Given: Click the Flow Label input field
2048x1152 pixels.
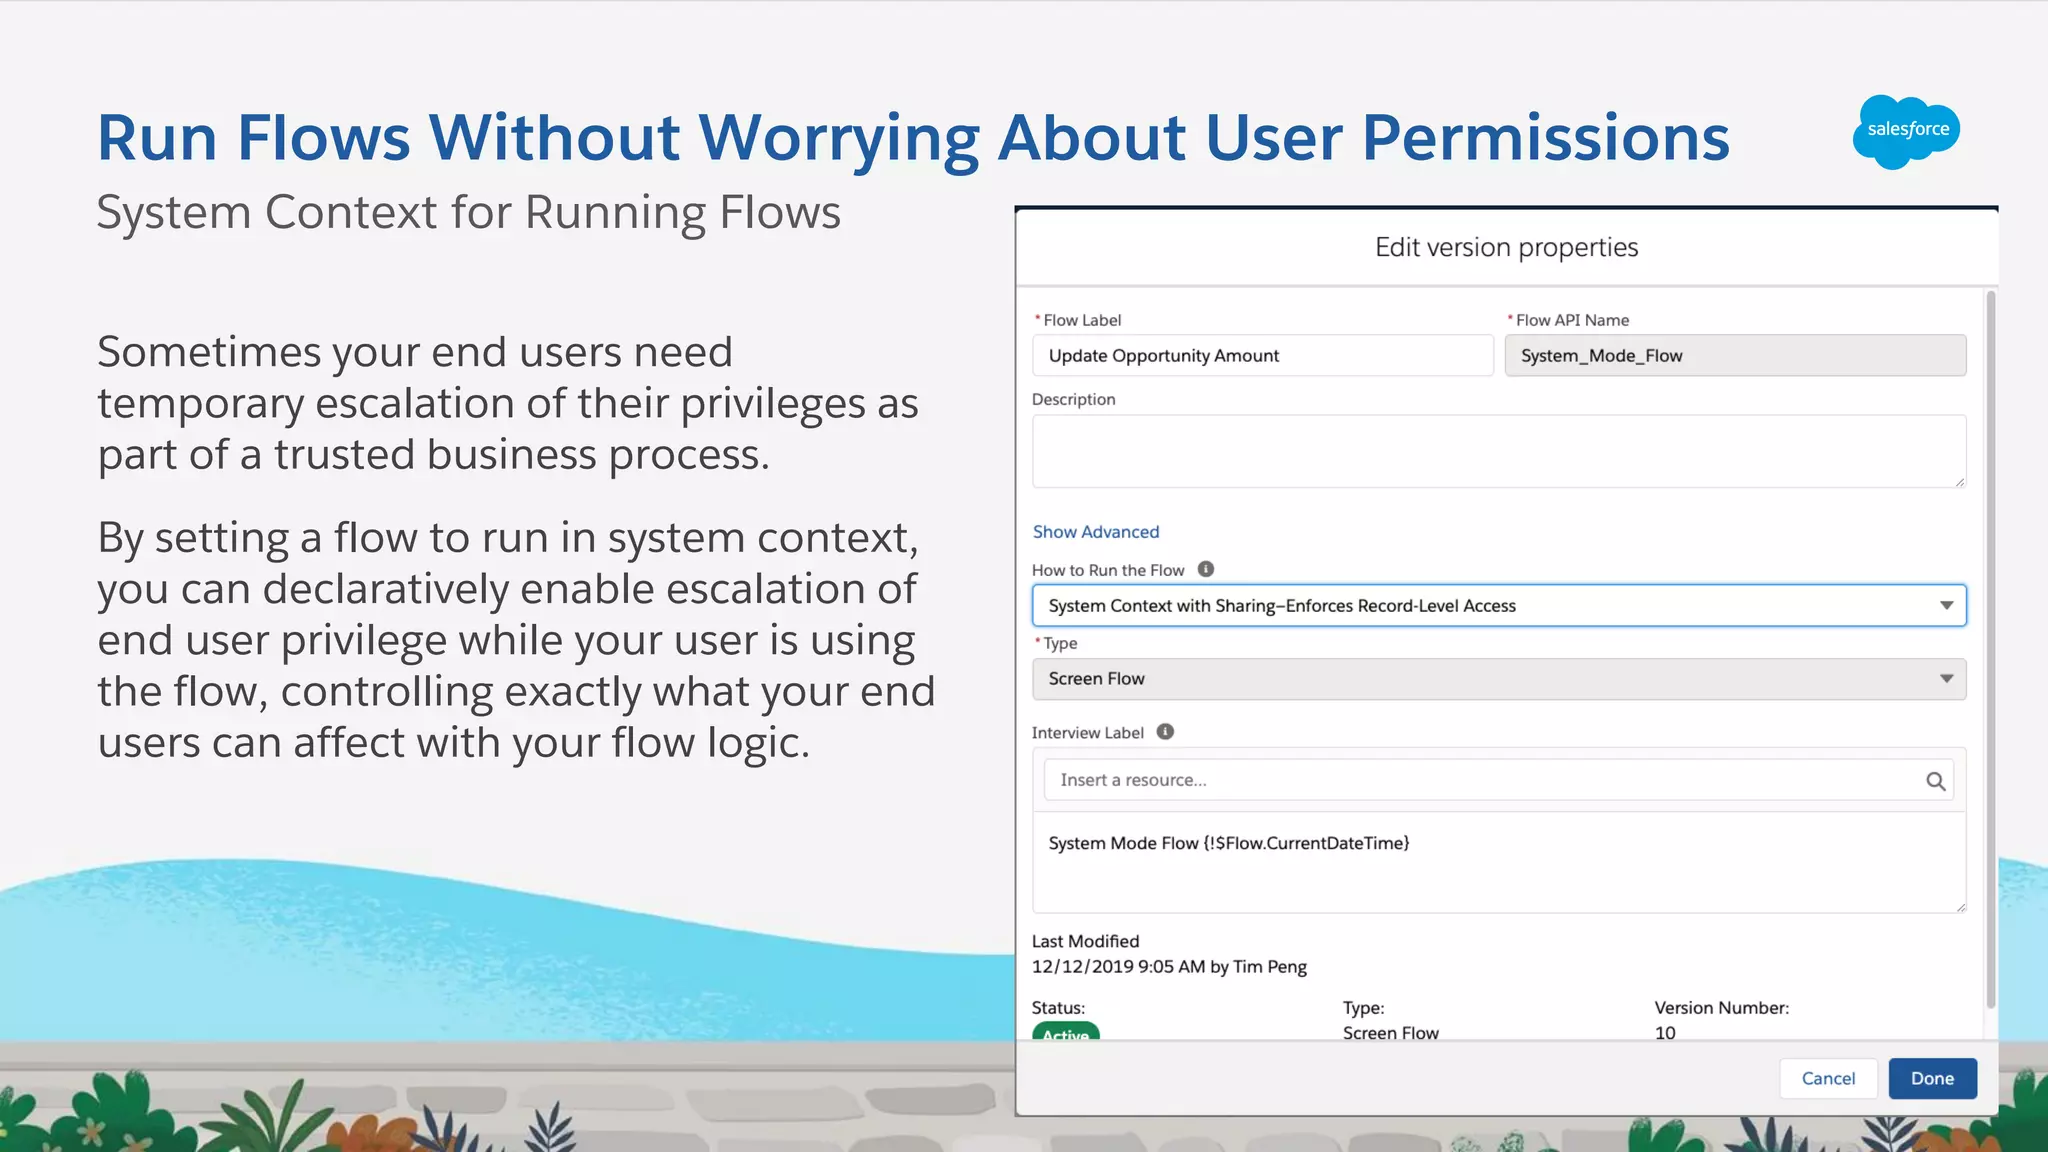Looking at the screenshot, I should (x=1263, y=356).
